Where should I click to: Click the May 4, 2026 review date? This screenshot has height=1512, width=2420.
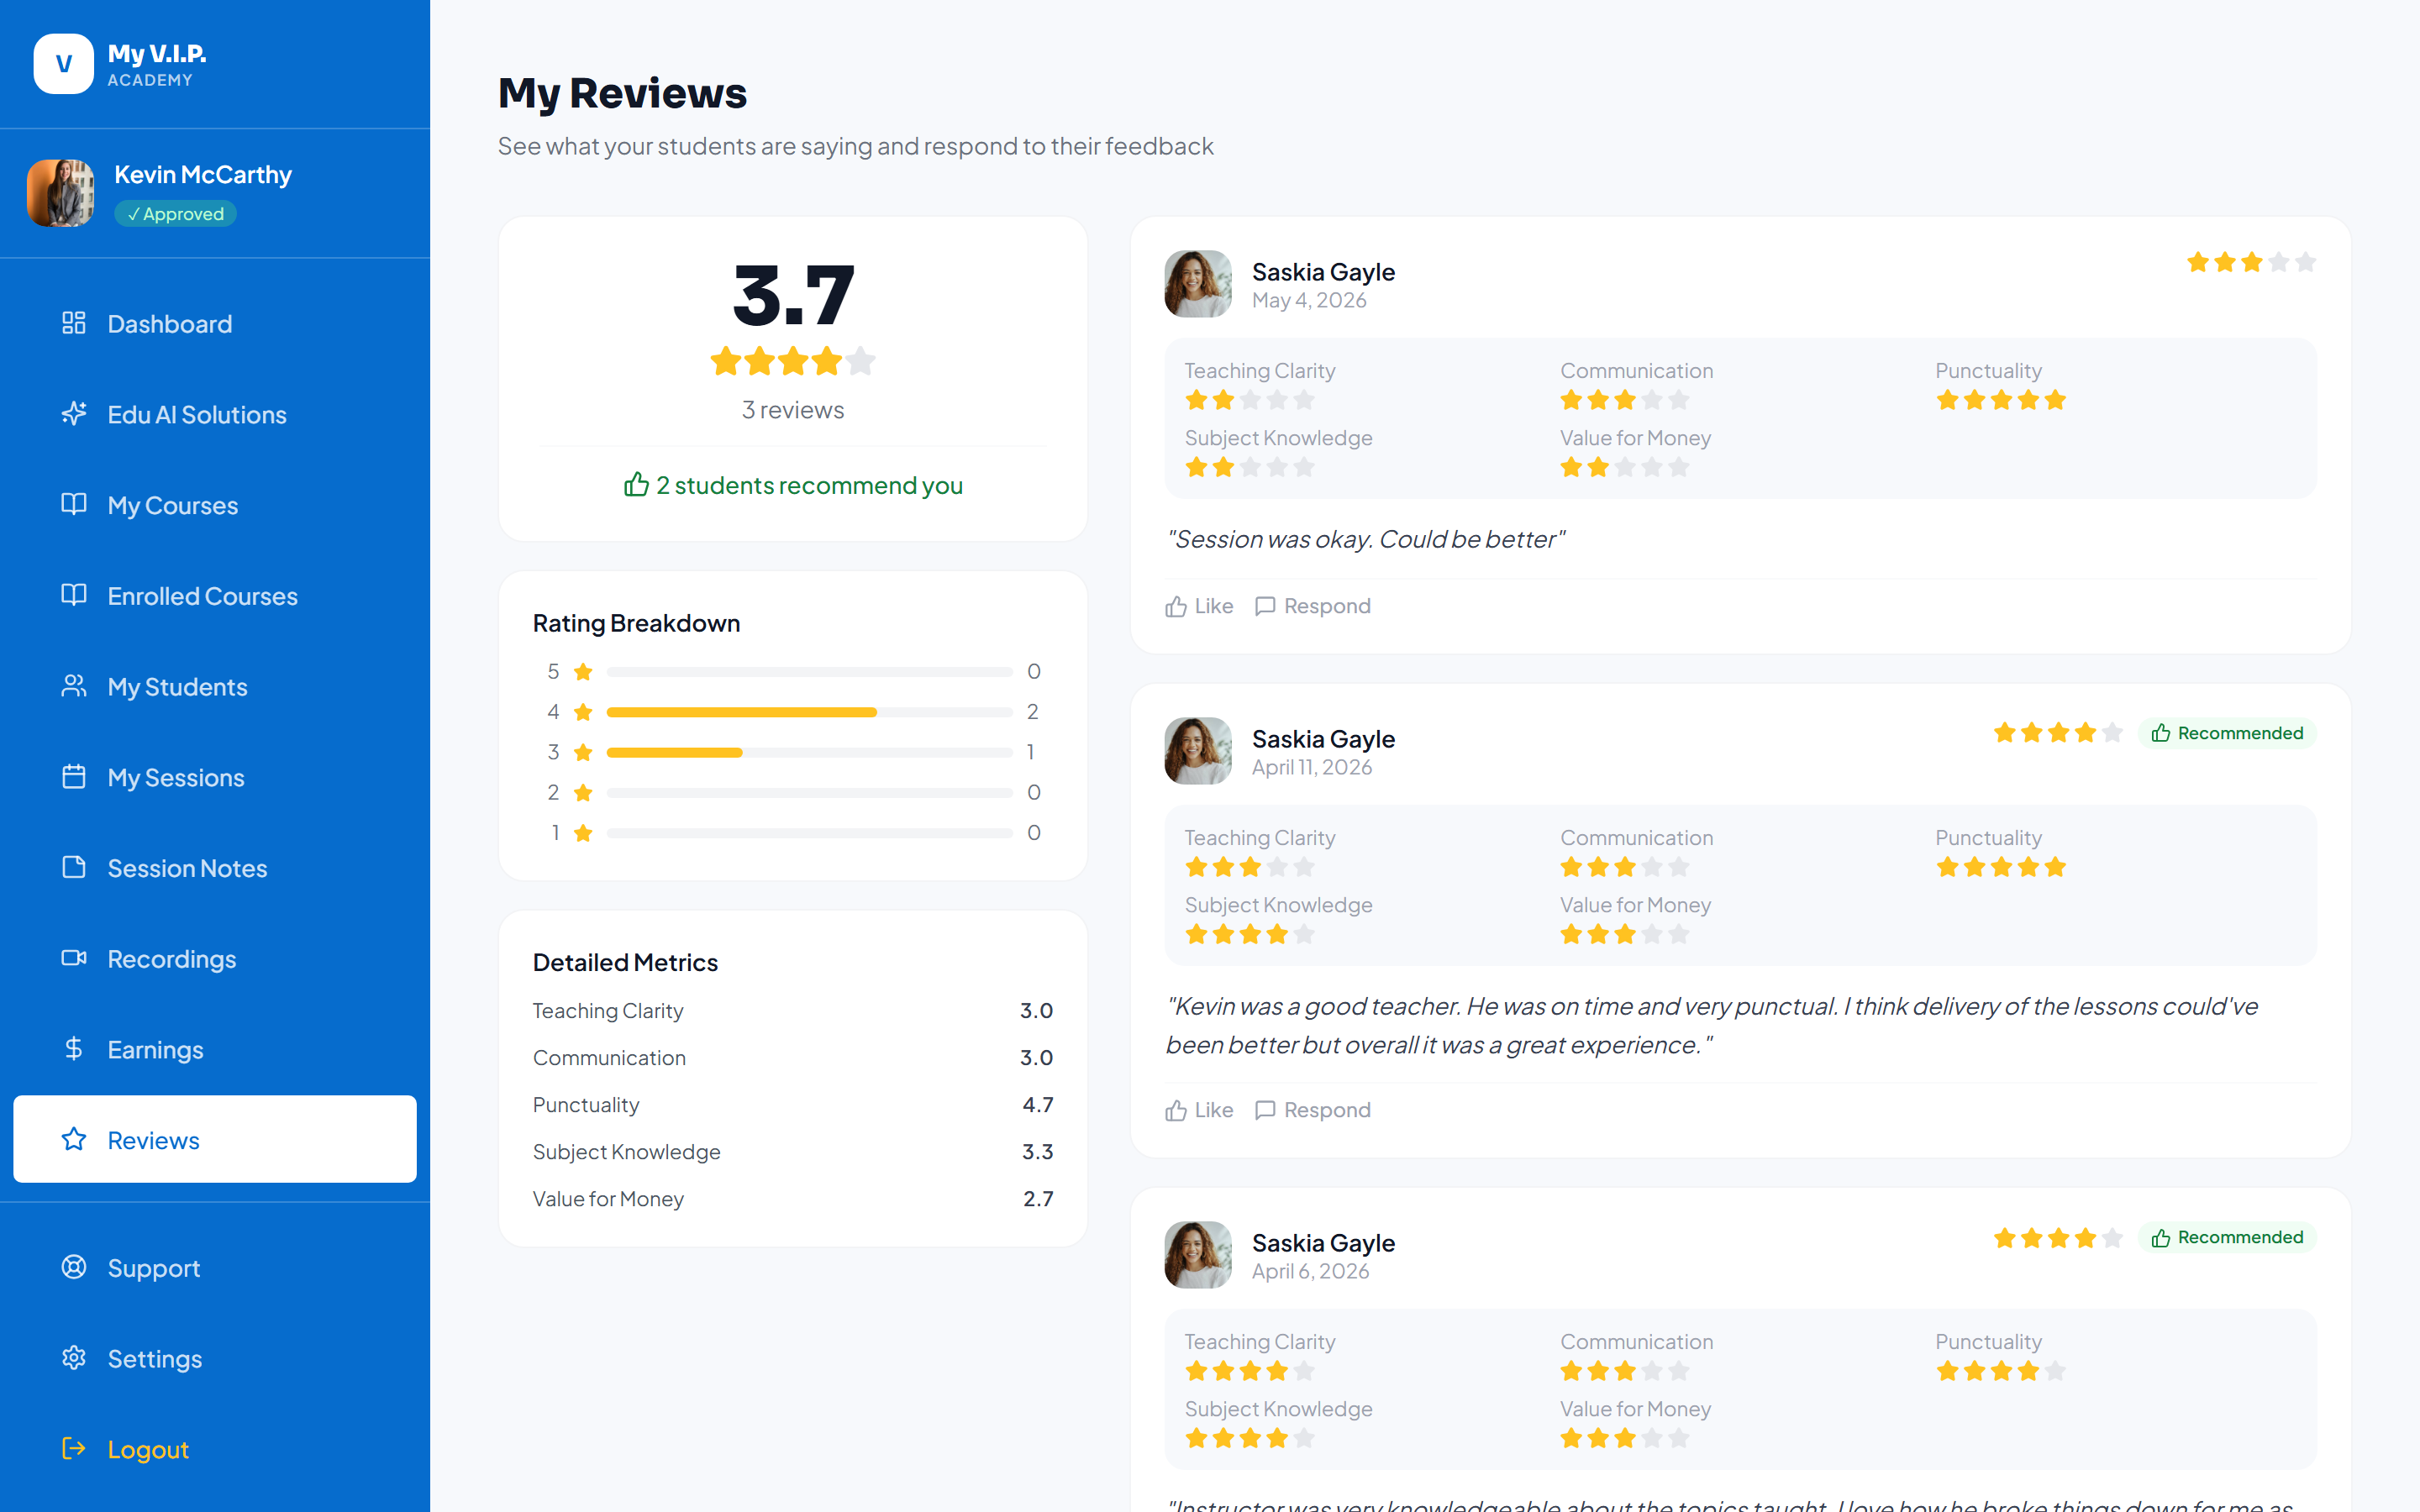[x=1309, y=300]
